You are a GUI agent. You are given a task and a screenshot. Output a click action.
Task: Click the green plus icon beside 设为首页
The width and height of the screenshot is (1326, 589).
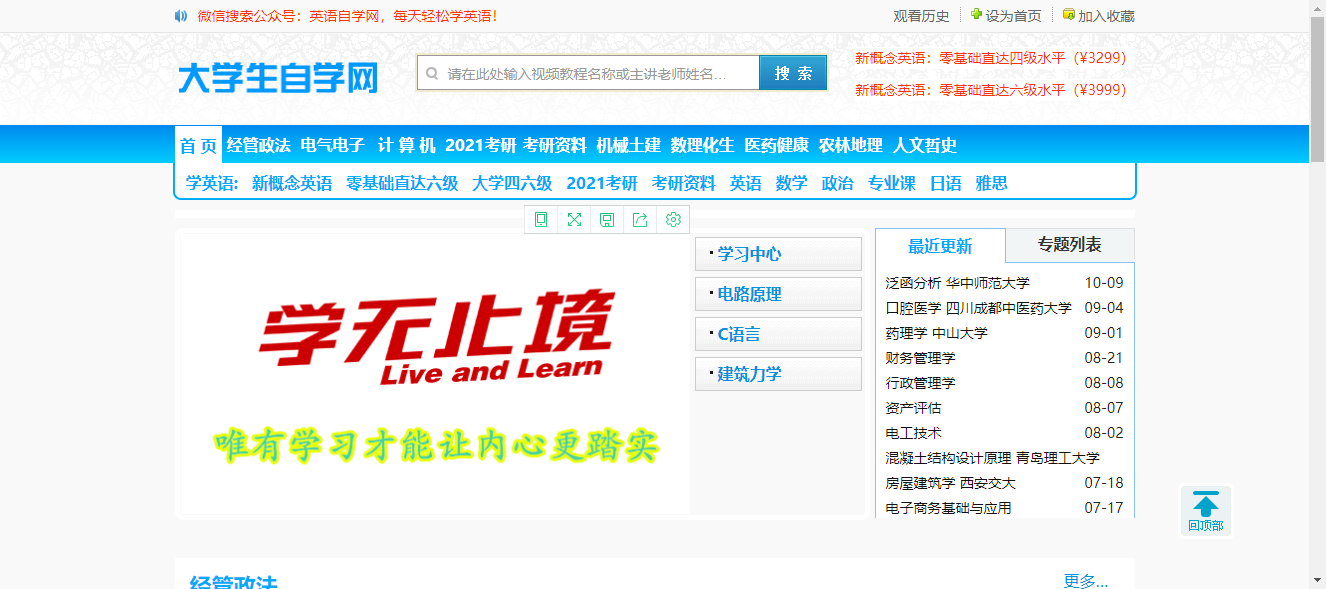[975, 15]
